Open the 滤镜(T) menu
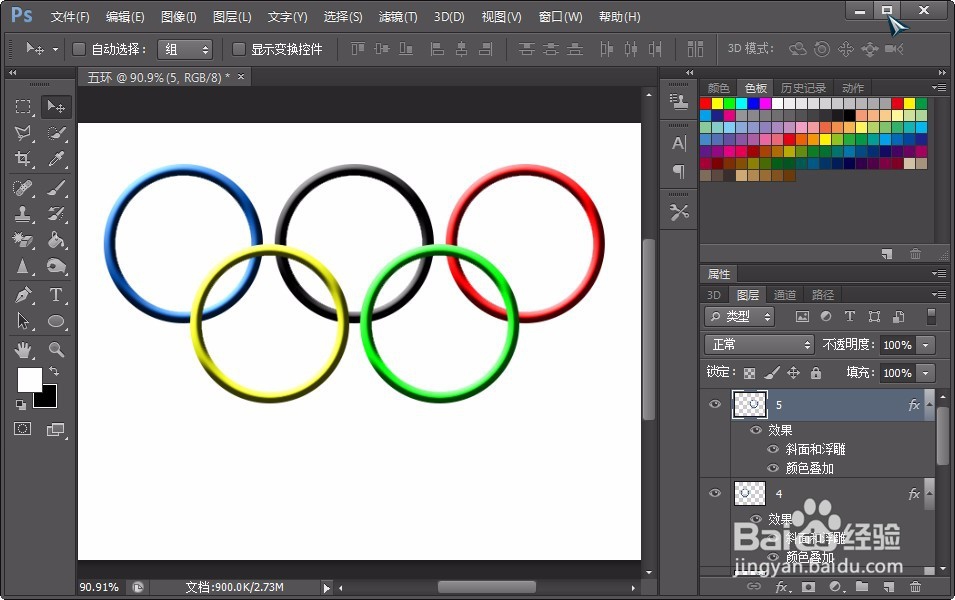 398,17
